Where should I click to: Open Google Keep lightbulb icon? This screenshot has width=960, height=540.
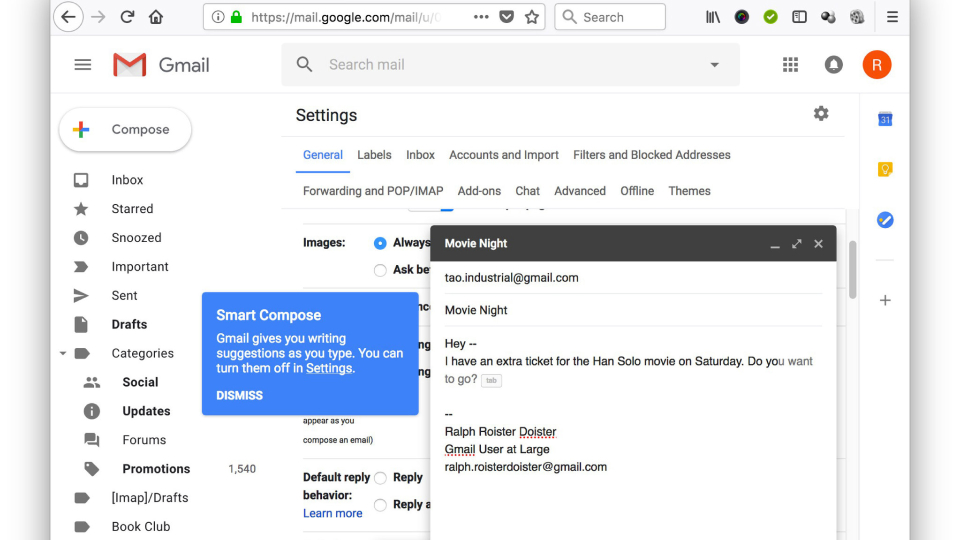point(885,169)
